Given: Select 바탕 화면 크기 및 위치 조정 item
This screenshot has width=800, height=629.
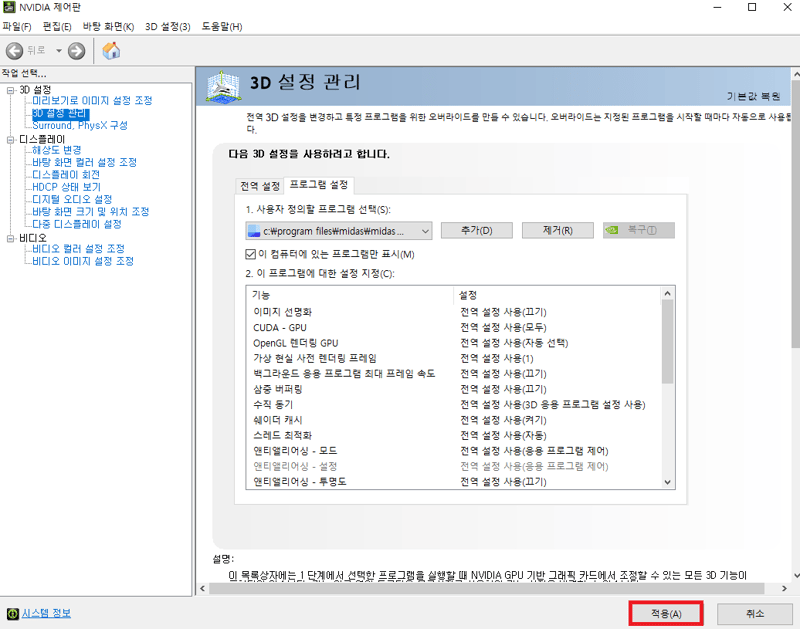Looking at the screenshot, I should pyautogui.click(x=91, y=212).
